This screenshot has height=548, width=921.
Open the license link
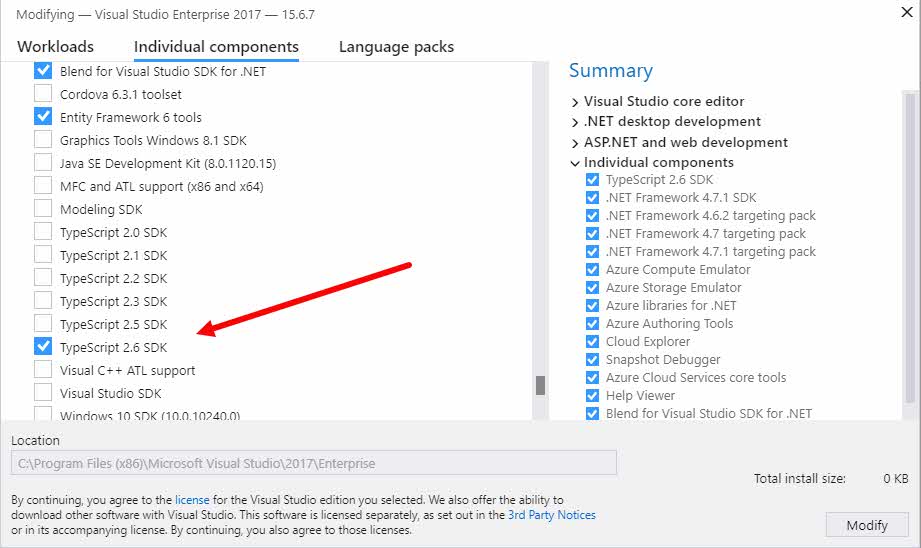click(192, 500)
